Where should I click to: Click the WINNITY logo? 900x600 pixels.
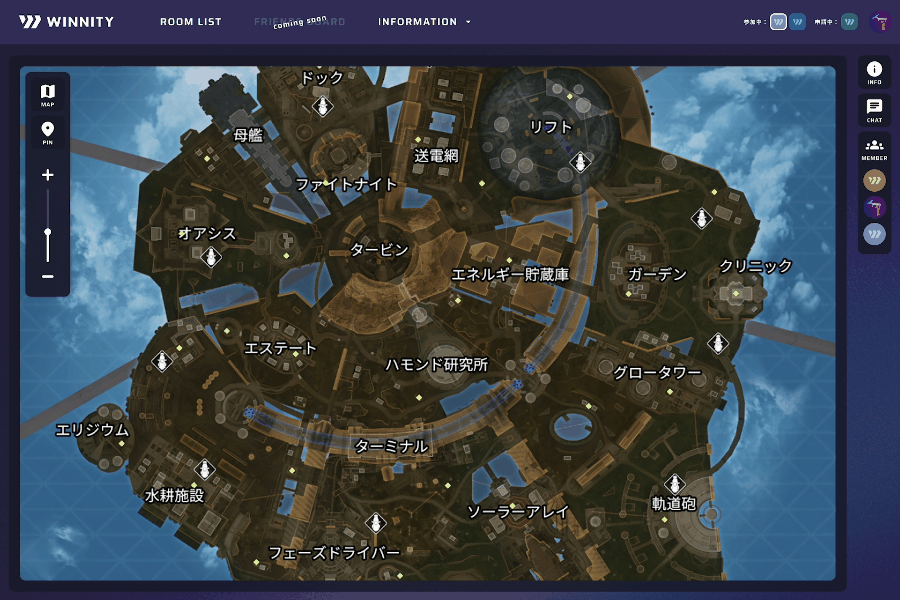pos(66,22)
